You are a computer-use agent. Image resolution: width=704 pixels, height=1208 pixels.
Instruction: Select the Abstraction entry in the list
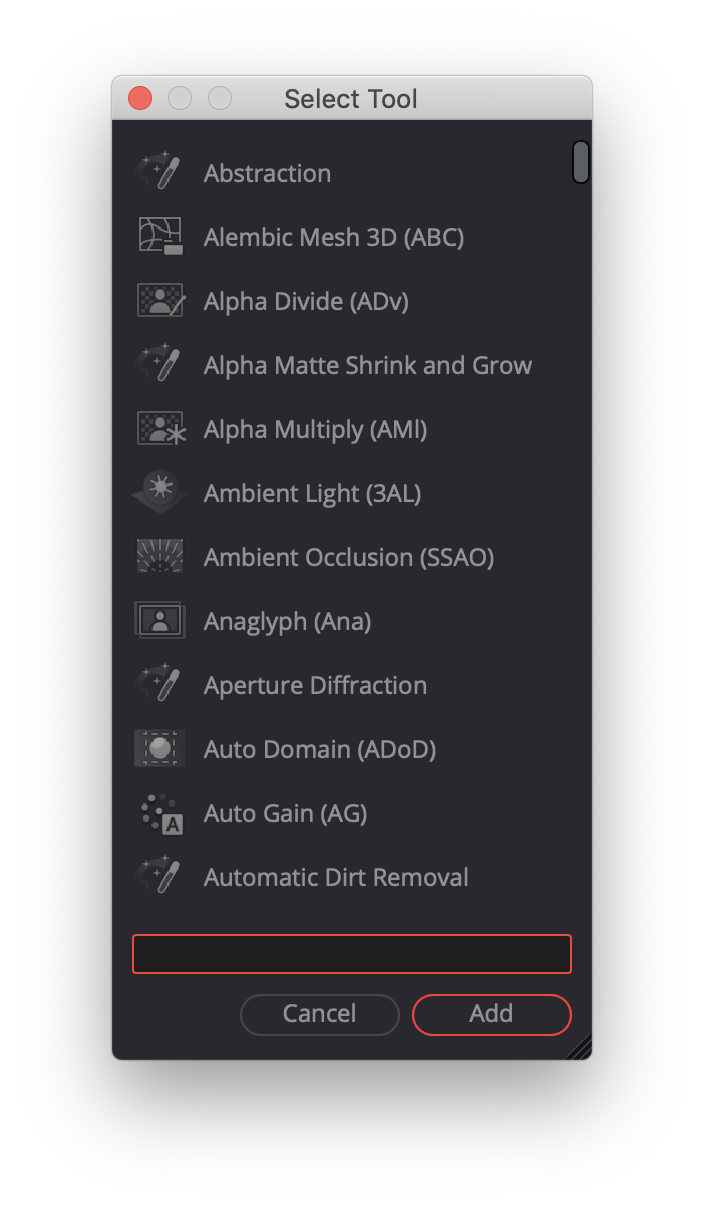[267, 172]
